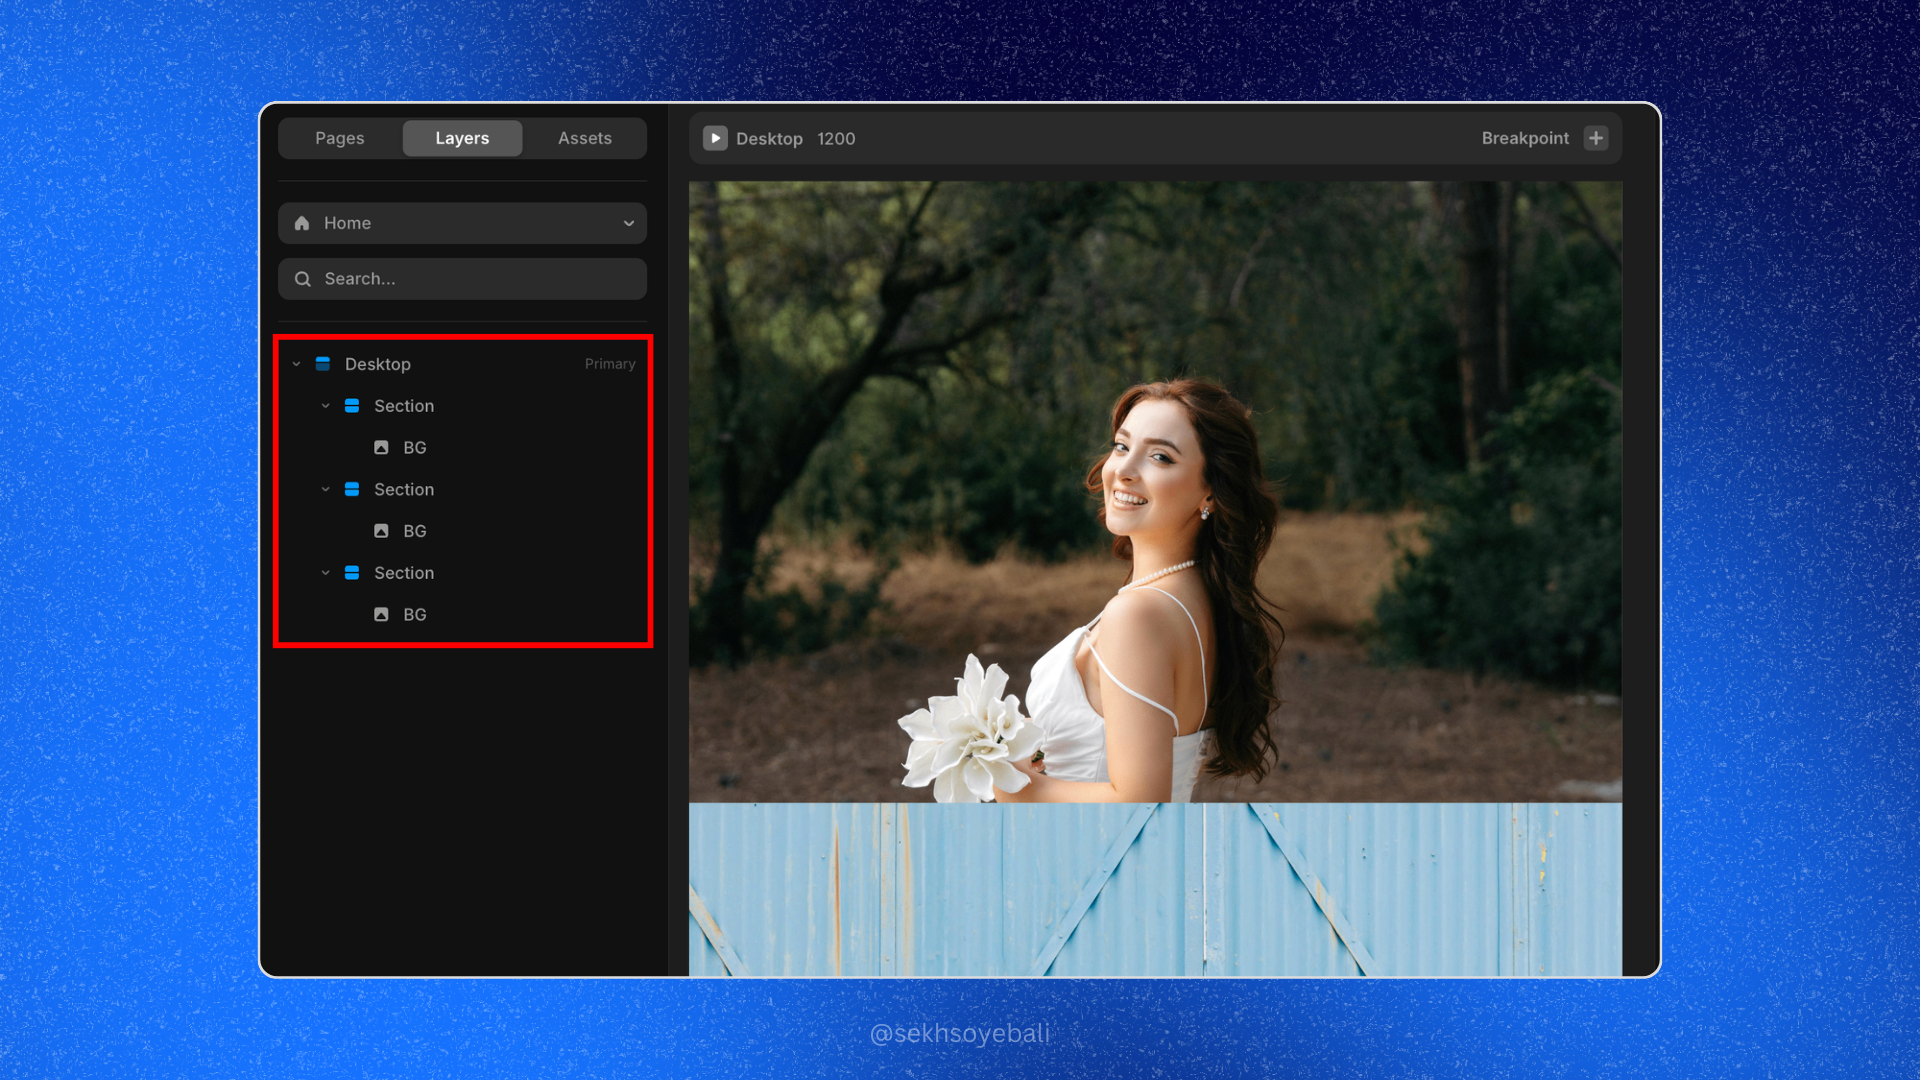Viewport: 1920px width, 1080px height.
Task: Click the plus icon next to Breakpoint
Action: point(1596,138)
